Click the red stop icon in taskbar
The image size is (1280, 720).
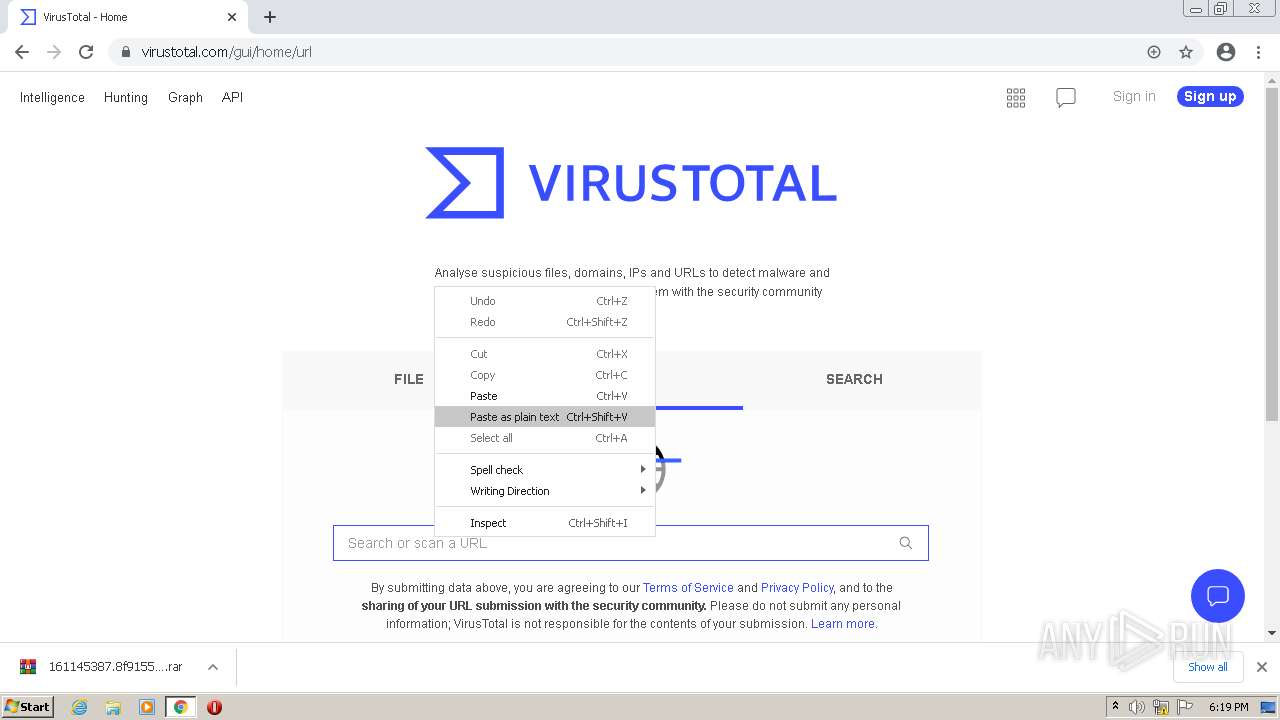click(x=214, y=707)
